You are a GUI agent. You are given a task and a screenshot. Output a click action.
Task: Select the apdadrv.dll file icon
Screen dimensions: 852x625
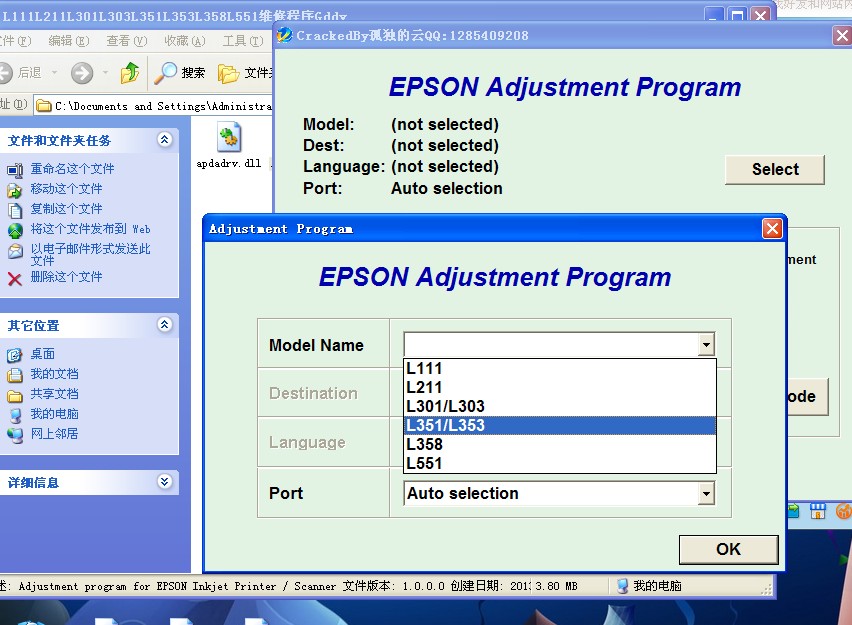229,136
